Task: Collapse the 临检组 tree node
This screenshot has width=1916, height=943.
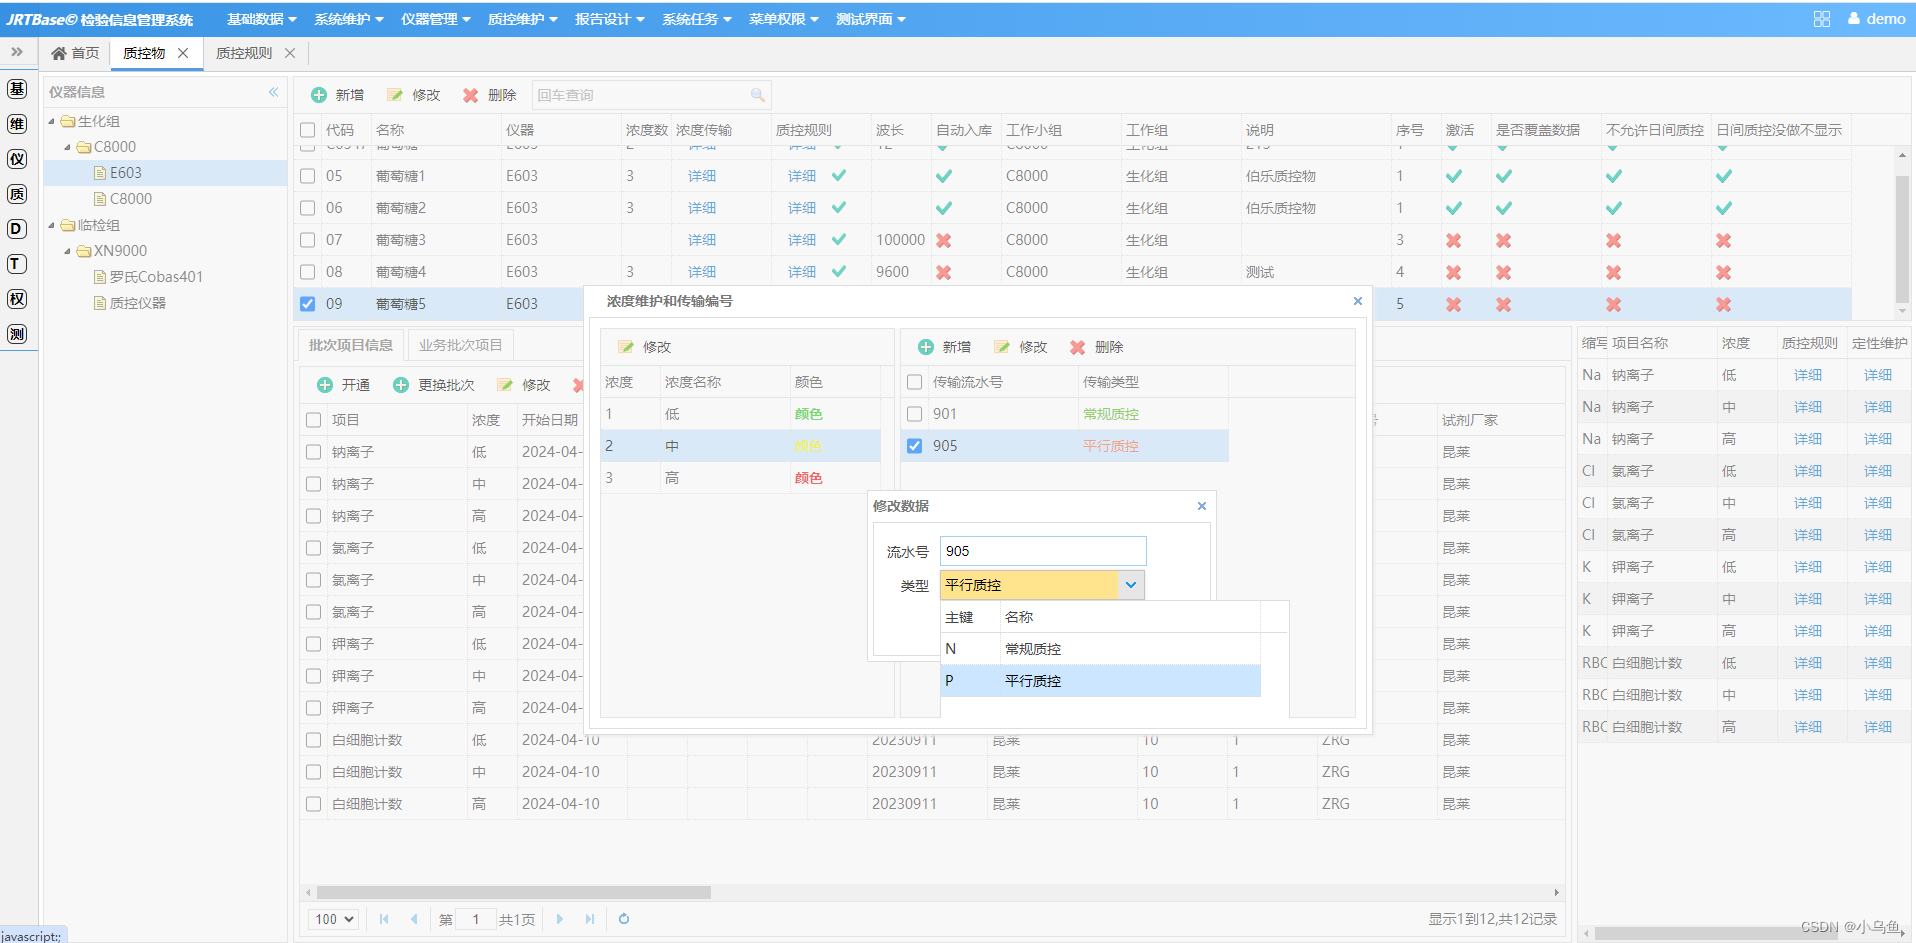Action: [x=52, y=225]
